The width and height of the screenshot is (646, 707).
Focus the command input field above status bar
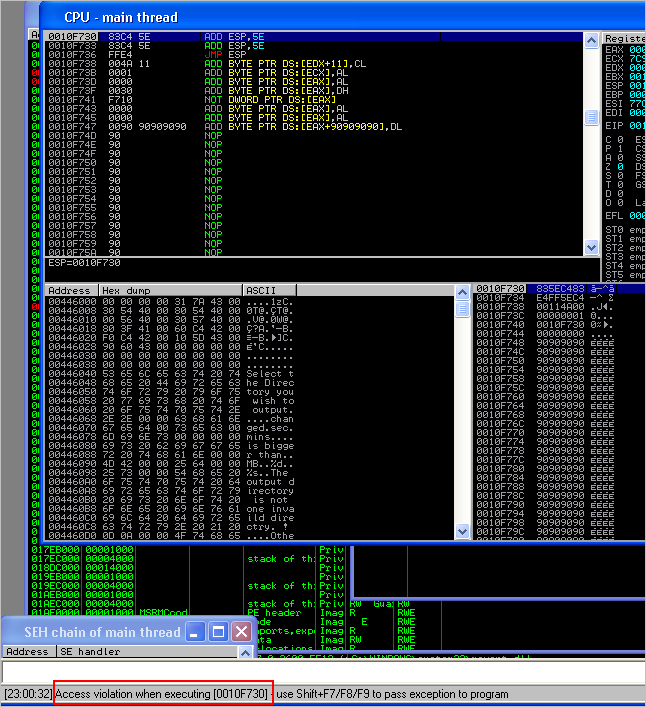(x=320, y=673)
